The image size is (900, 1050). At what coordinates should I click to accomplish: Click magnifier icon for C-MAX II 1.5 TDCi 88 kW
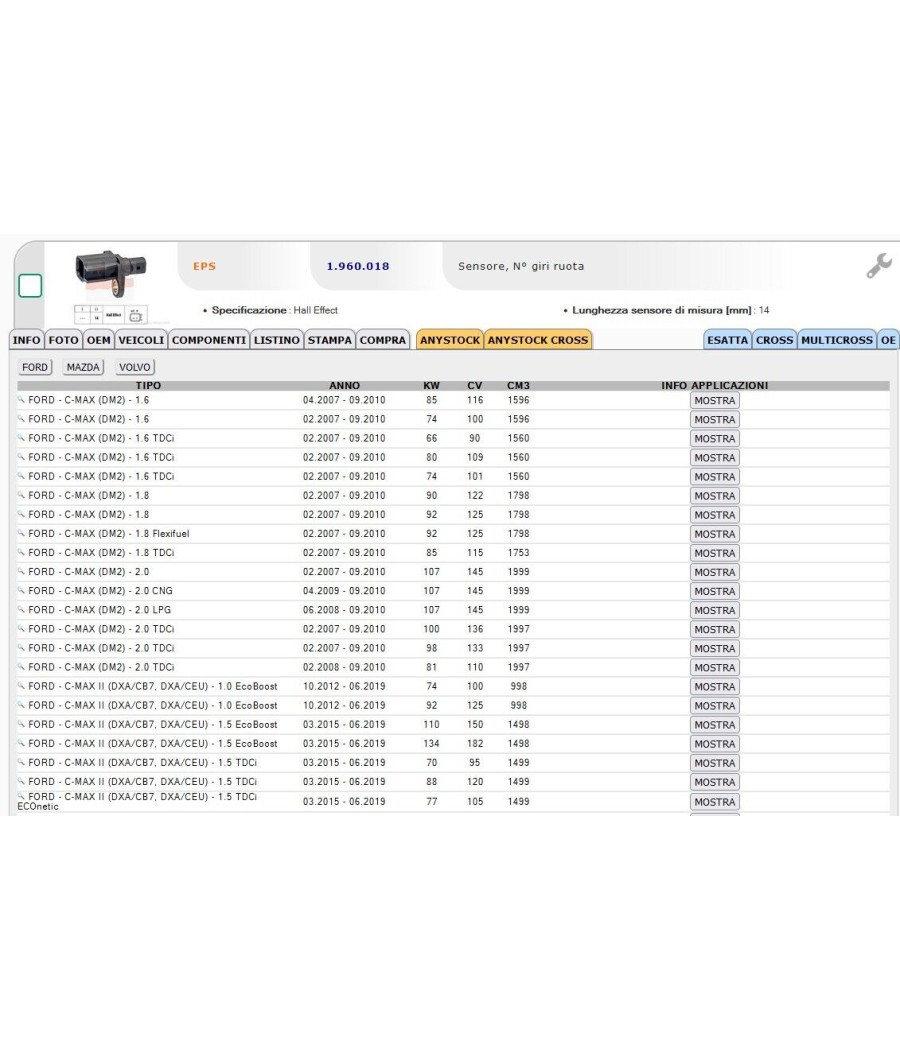(x=21, y=781)
